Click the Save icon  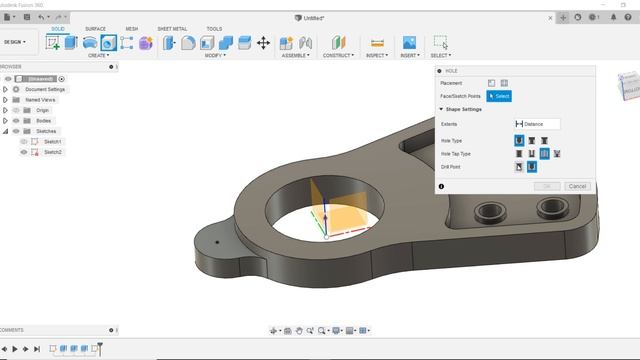point(27,17)
